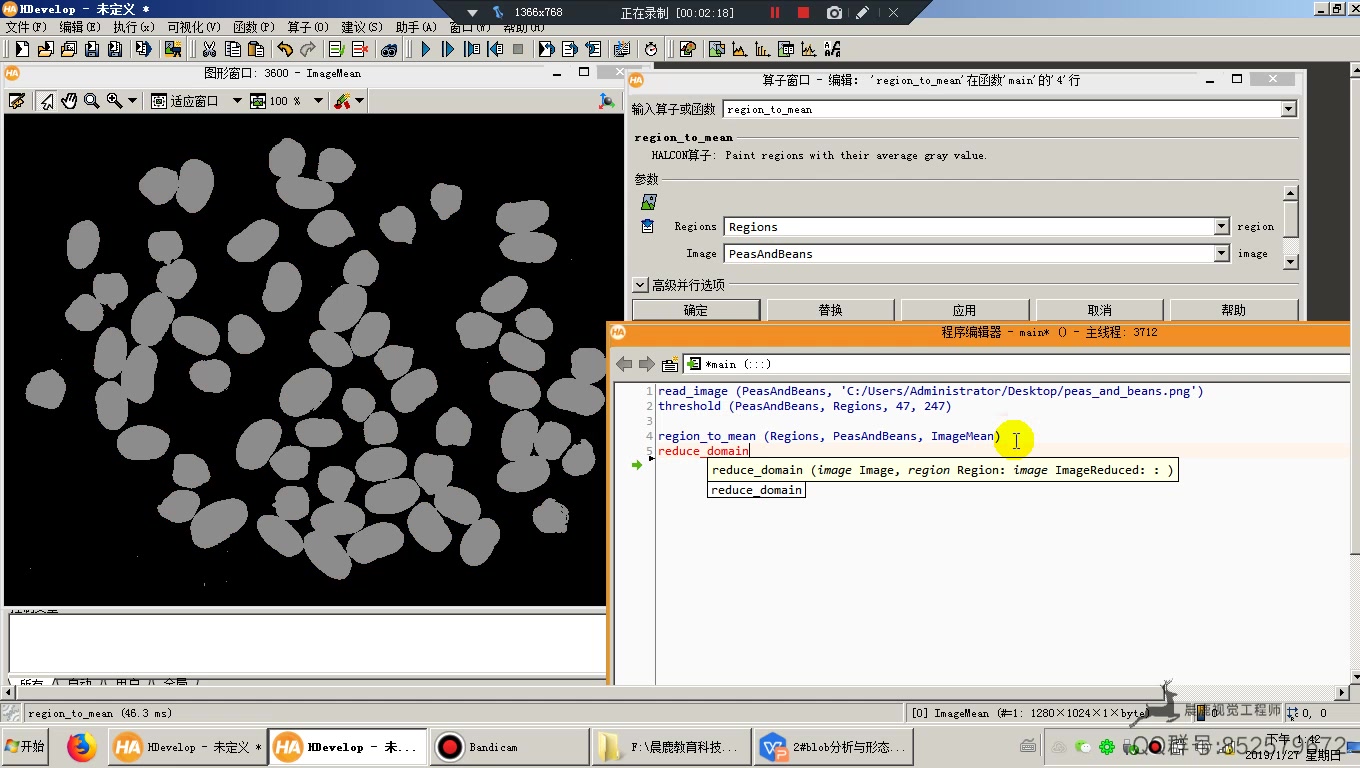Viewport: 1360px width, 768px height.
Task: Open Firefox from the taskbar
Action: click(x=82, y=747)
